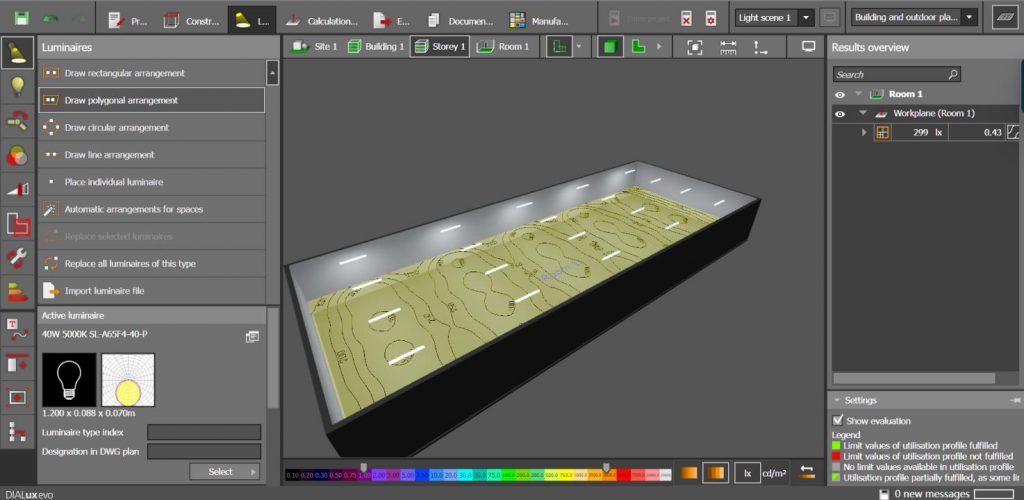Undo the last action via green arrow
Image resolution: width=1024 pixels, height=500 pixels.
click(x=51, y=18)
